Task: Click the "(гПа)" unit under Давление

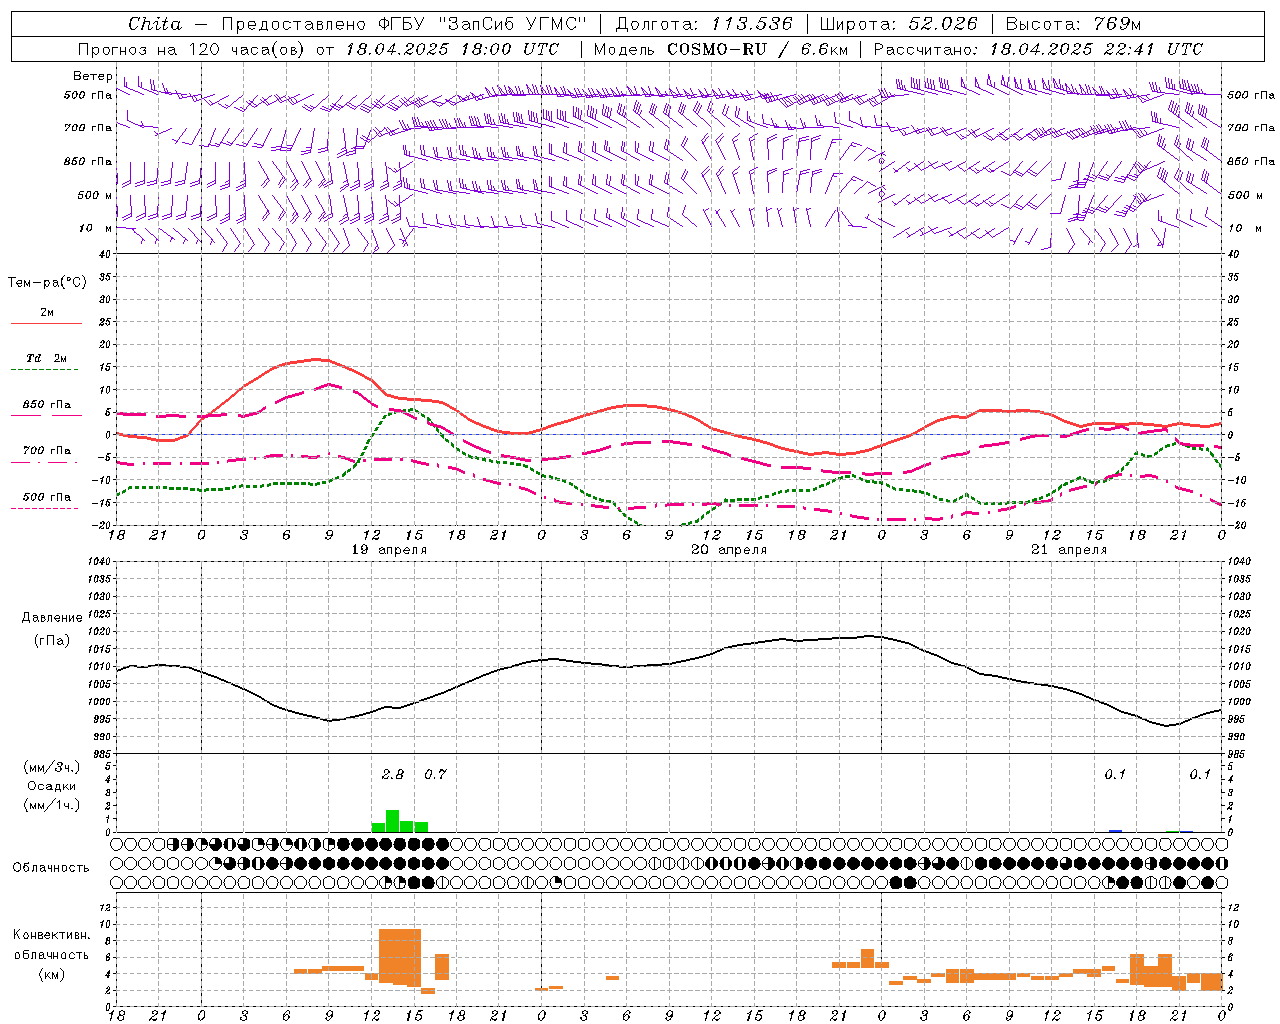Action: pyautogui.click(x=52, y=641)
